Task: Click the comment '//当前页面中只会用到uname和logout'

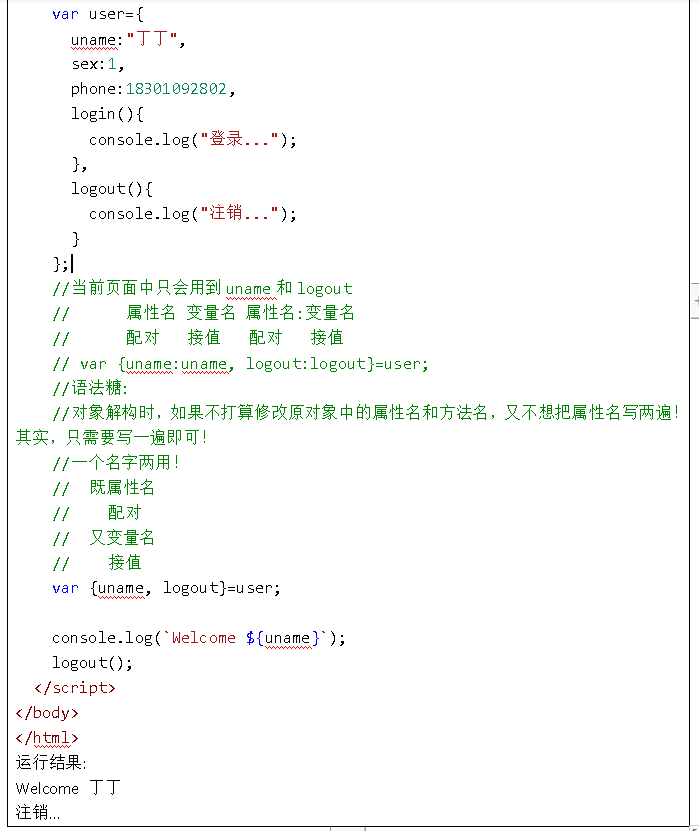Action: point(202,288)
